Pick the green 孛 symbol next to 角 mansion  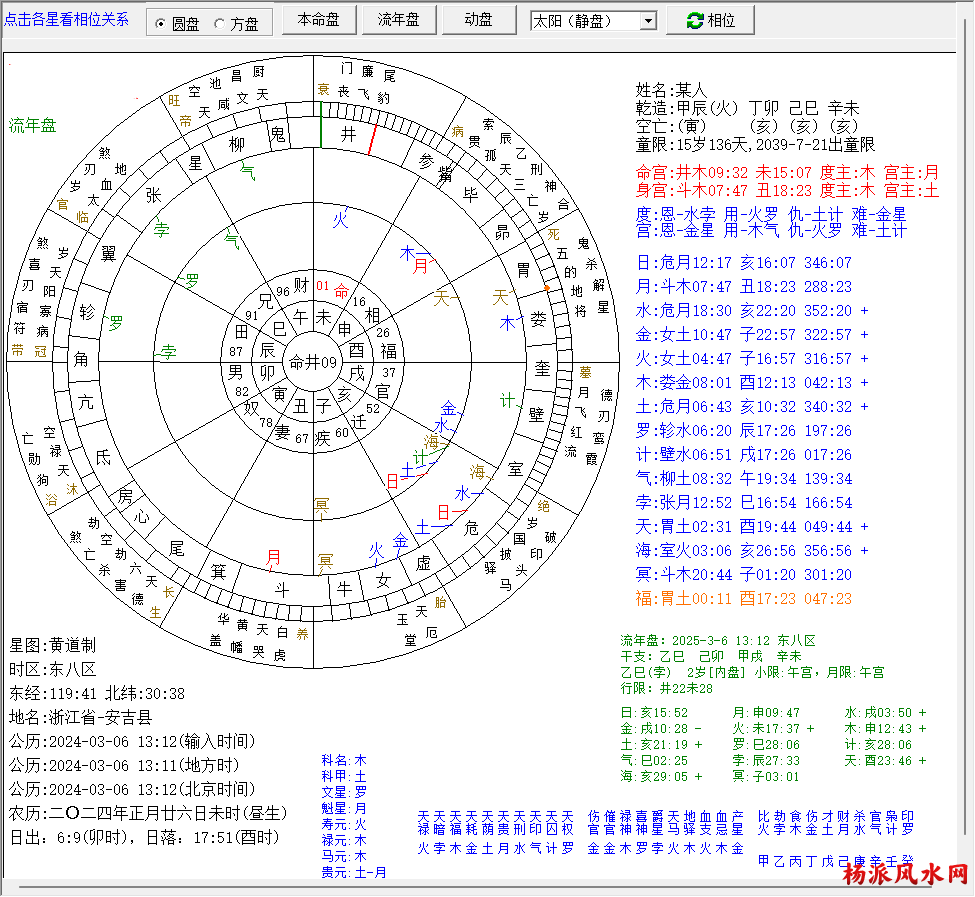[169, 351]
